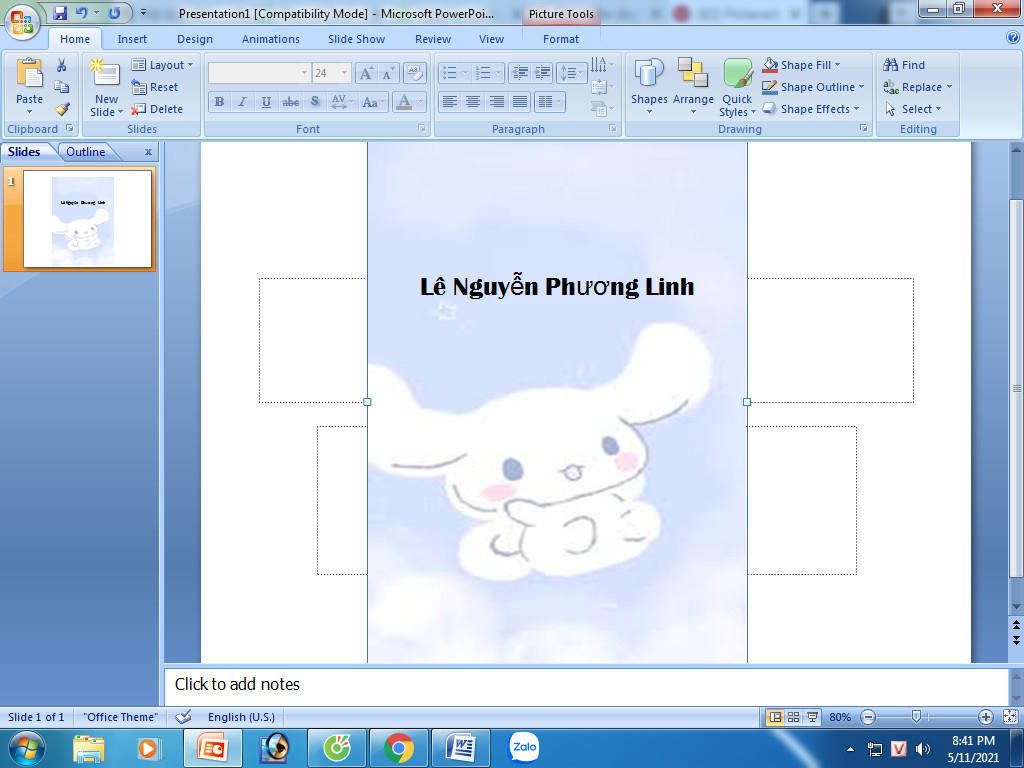Open the Shapes gallery
The image size is (1024, 768).
coord(648,86)
